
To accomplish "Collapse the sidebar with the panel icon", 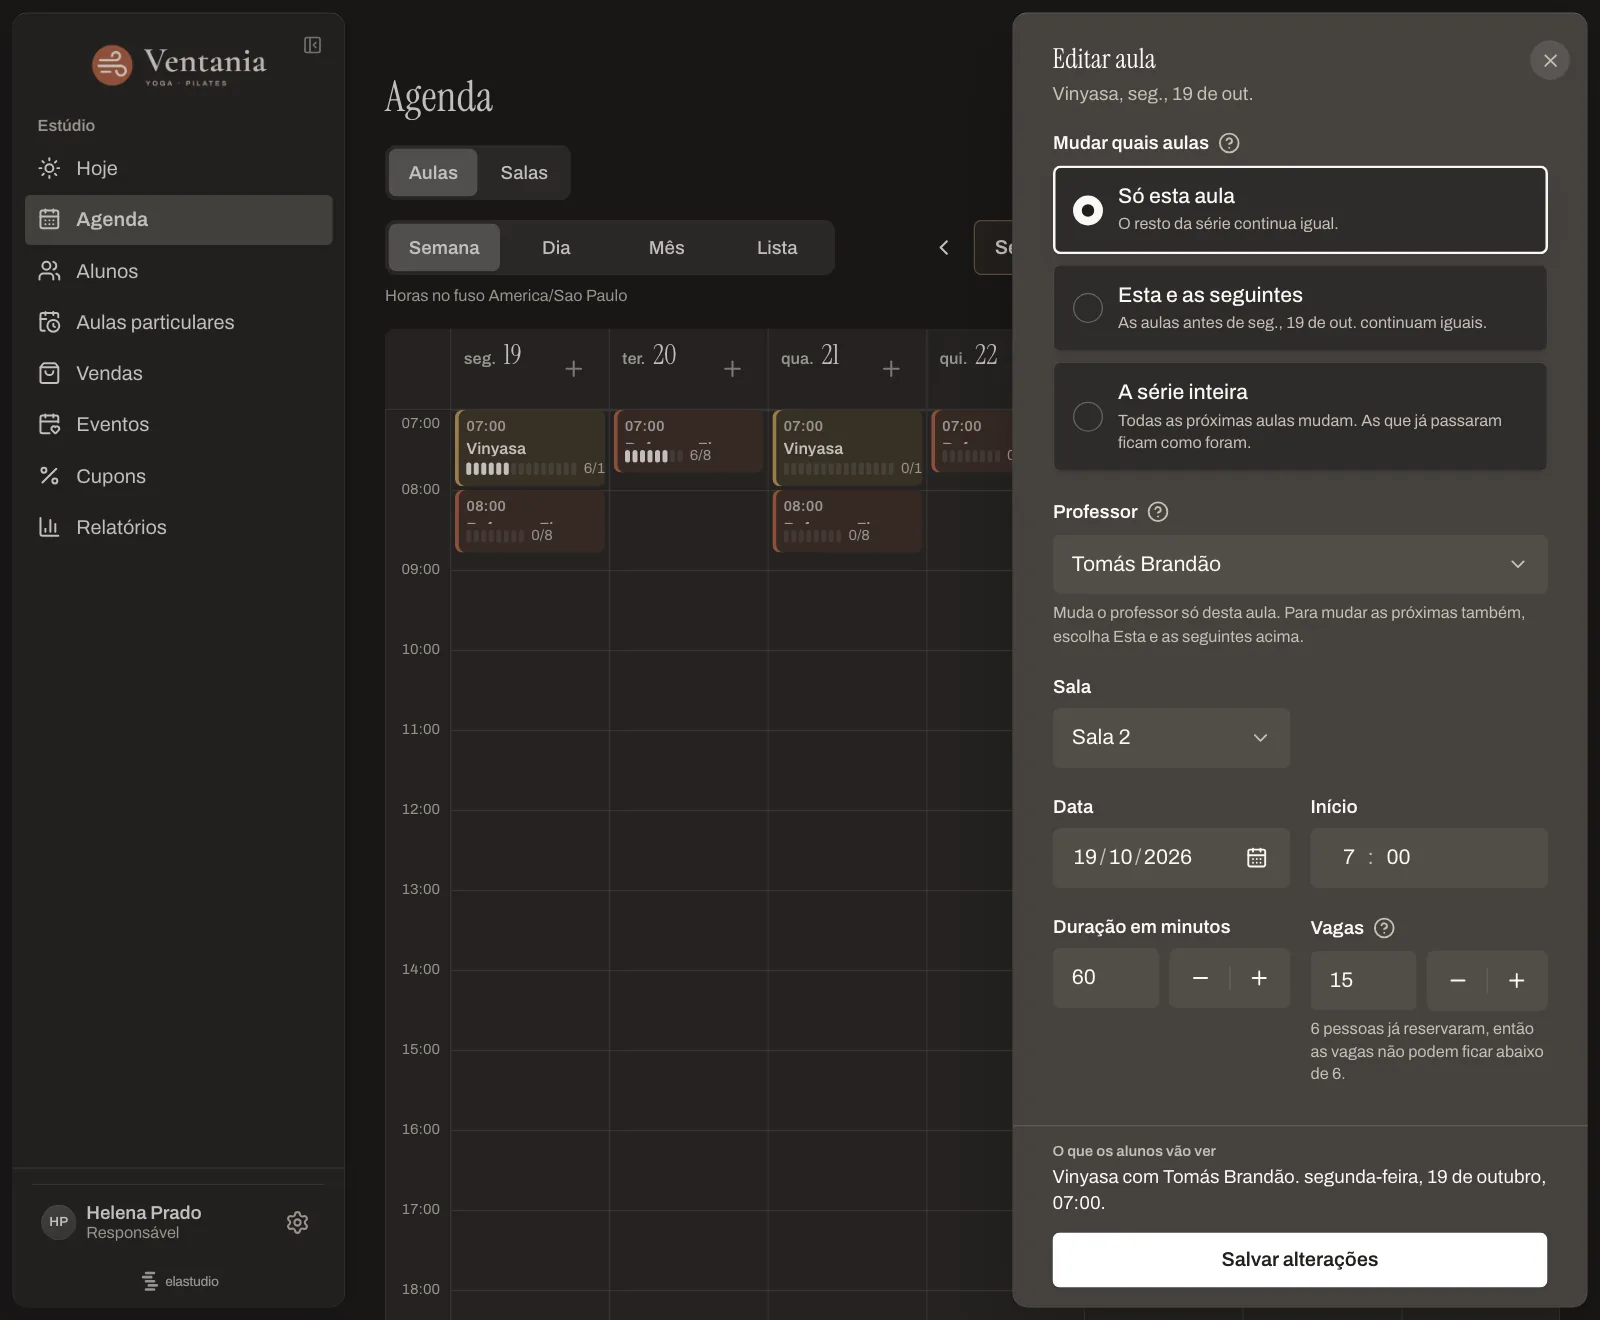I will click(x=313, y=45).
